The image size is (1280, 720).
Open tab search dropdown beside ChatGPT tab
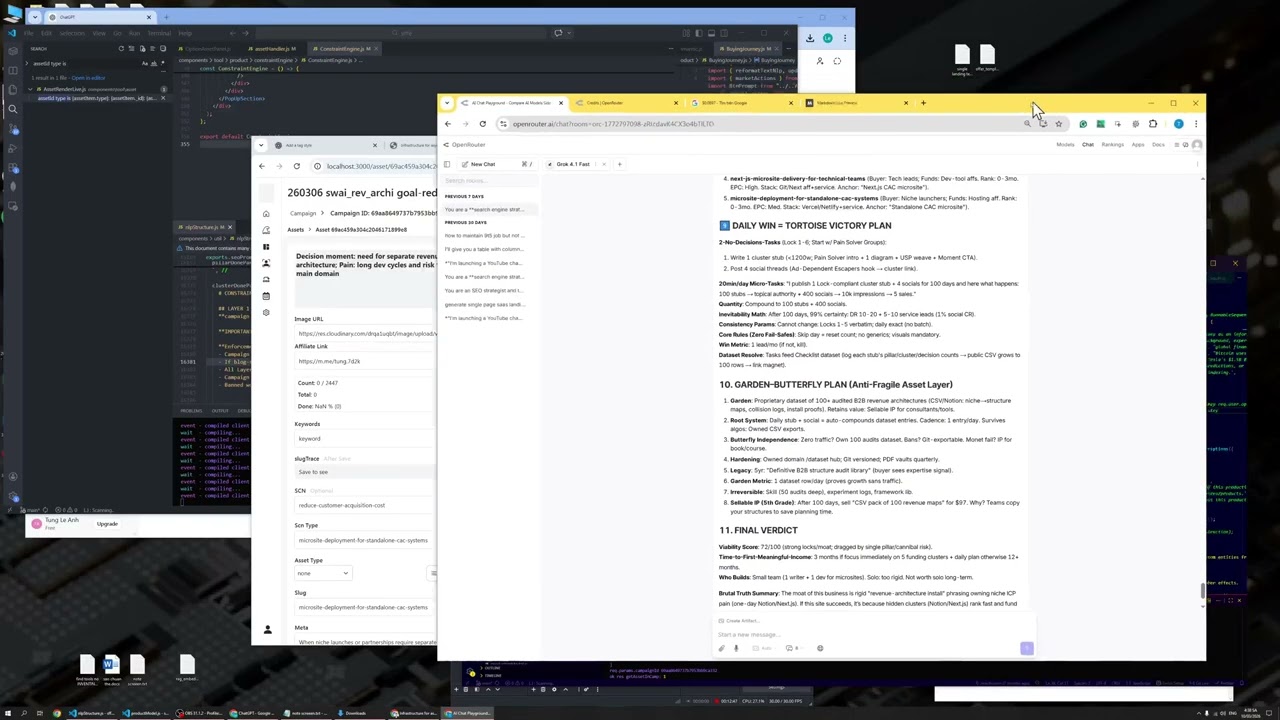(33, 17)
